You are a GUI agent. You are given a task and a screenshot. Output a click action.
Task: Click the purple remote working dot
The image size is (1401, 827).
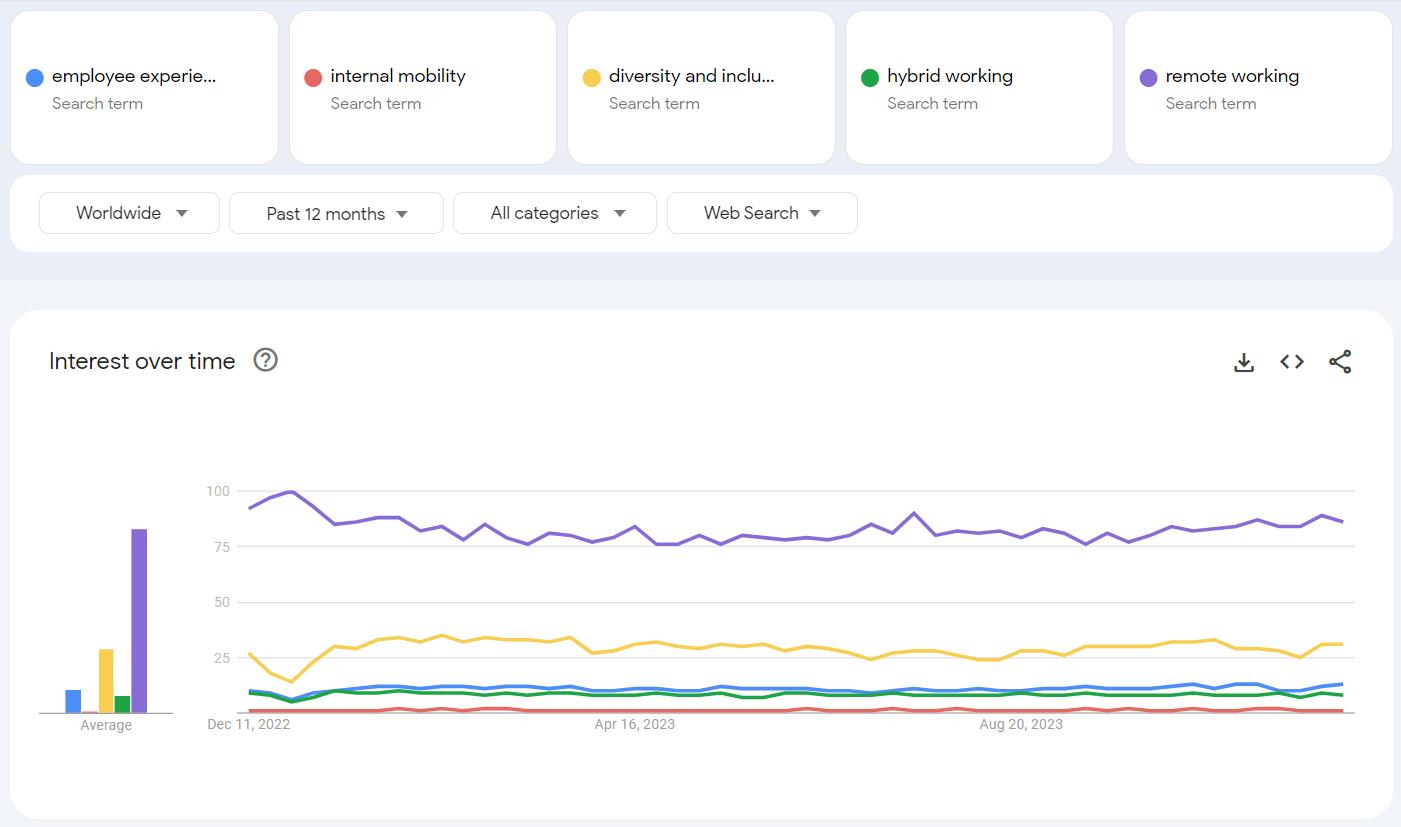(x=1148, y=78)
